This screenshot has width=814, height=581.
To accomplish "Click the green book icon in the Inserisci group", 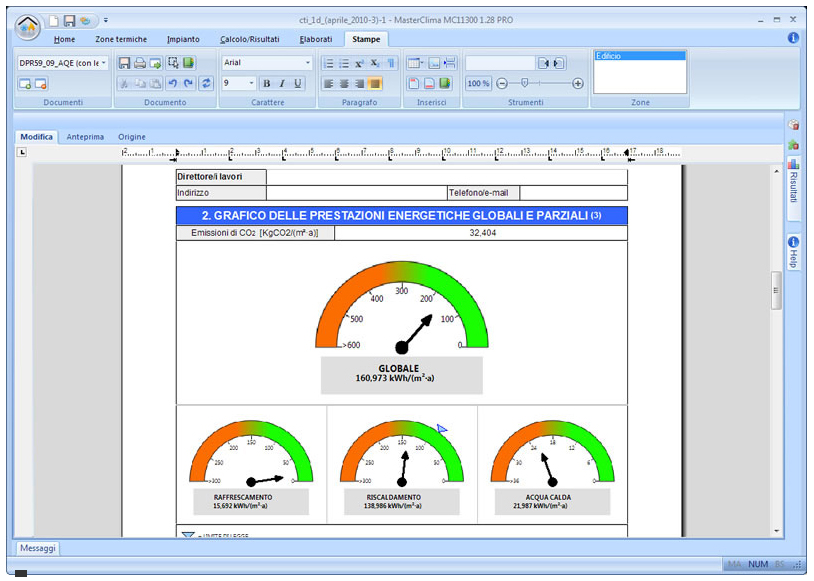I will coord(445,83).
